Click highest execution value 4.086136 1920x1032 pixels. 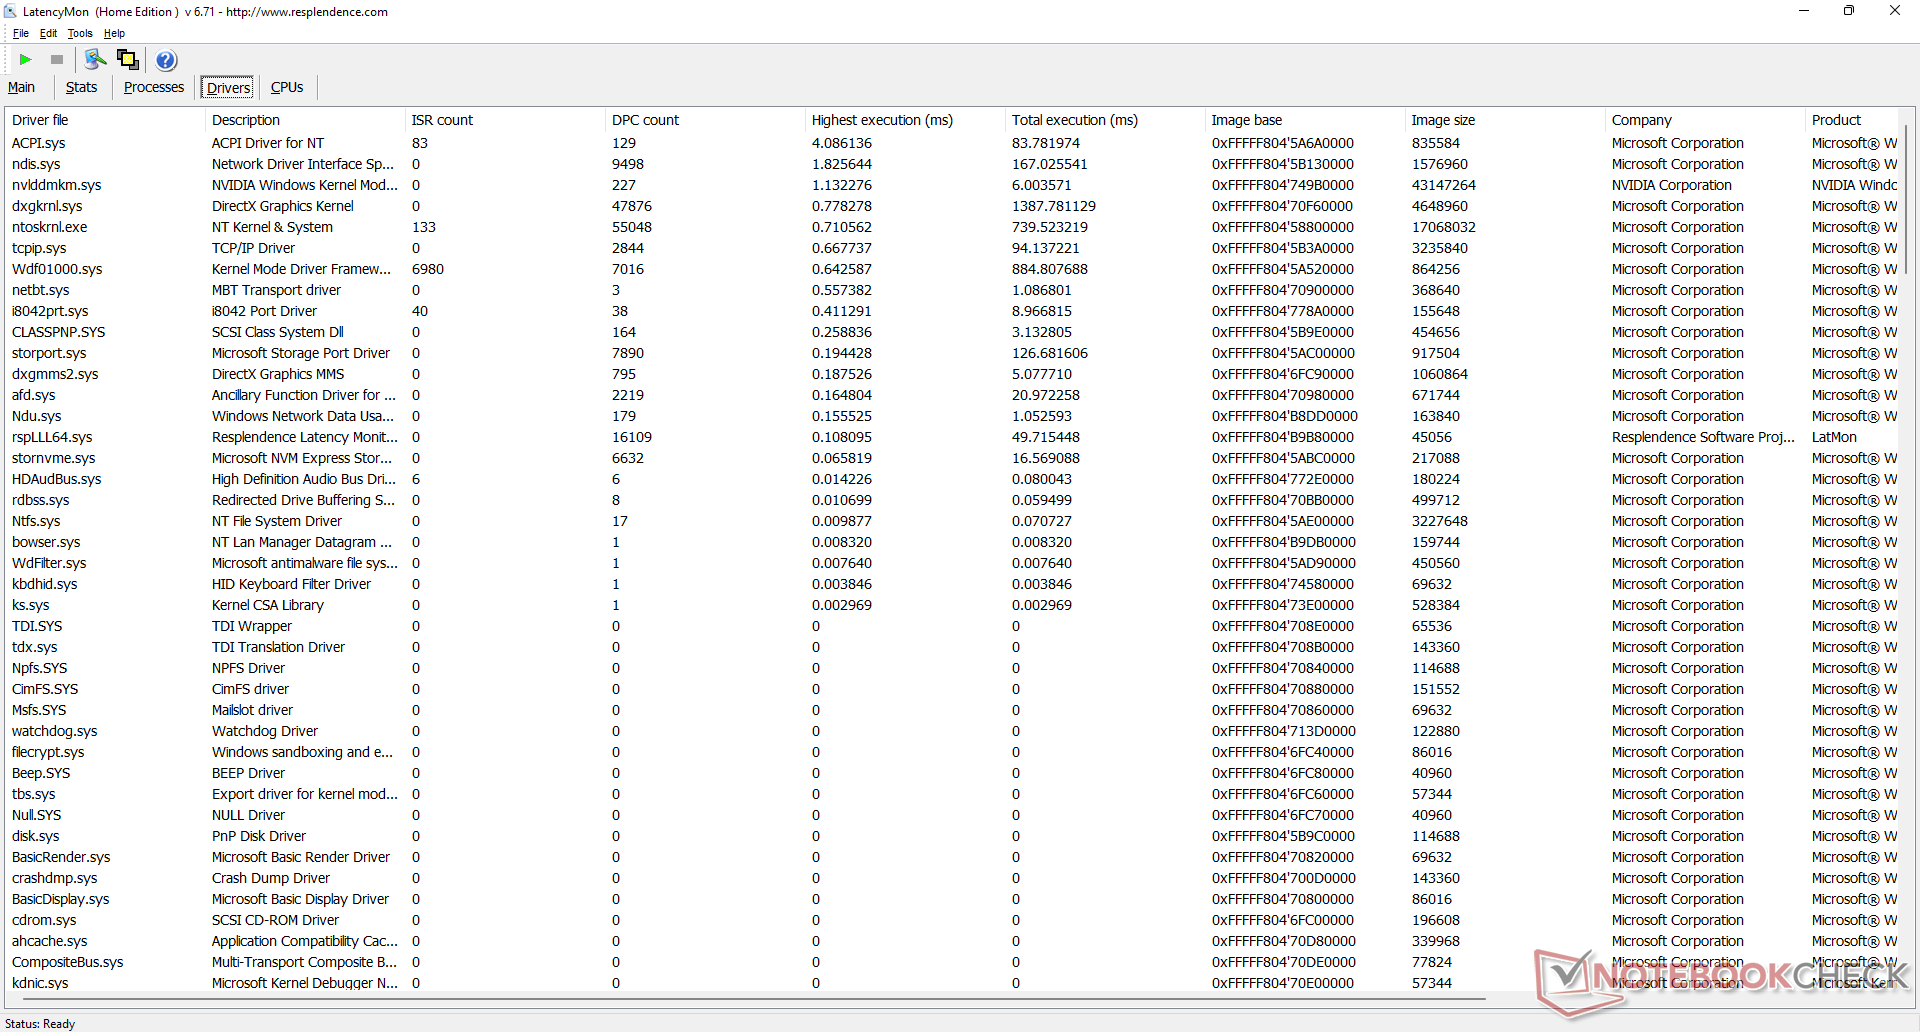tap(842, 143)
